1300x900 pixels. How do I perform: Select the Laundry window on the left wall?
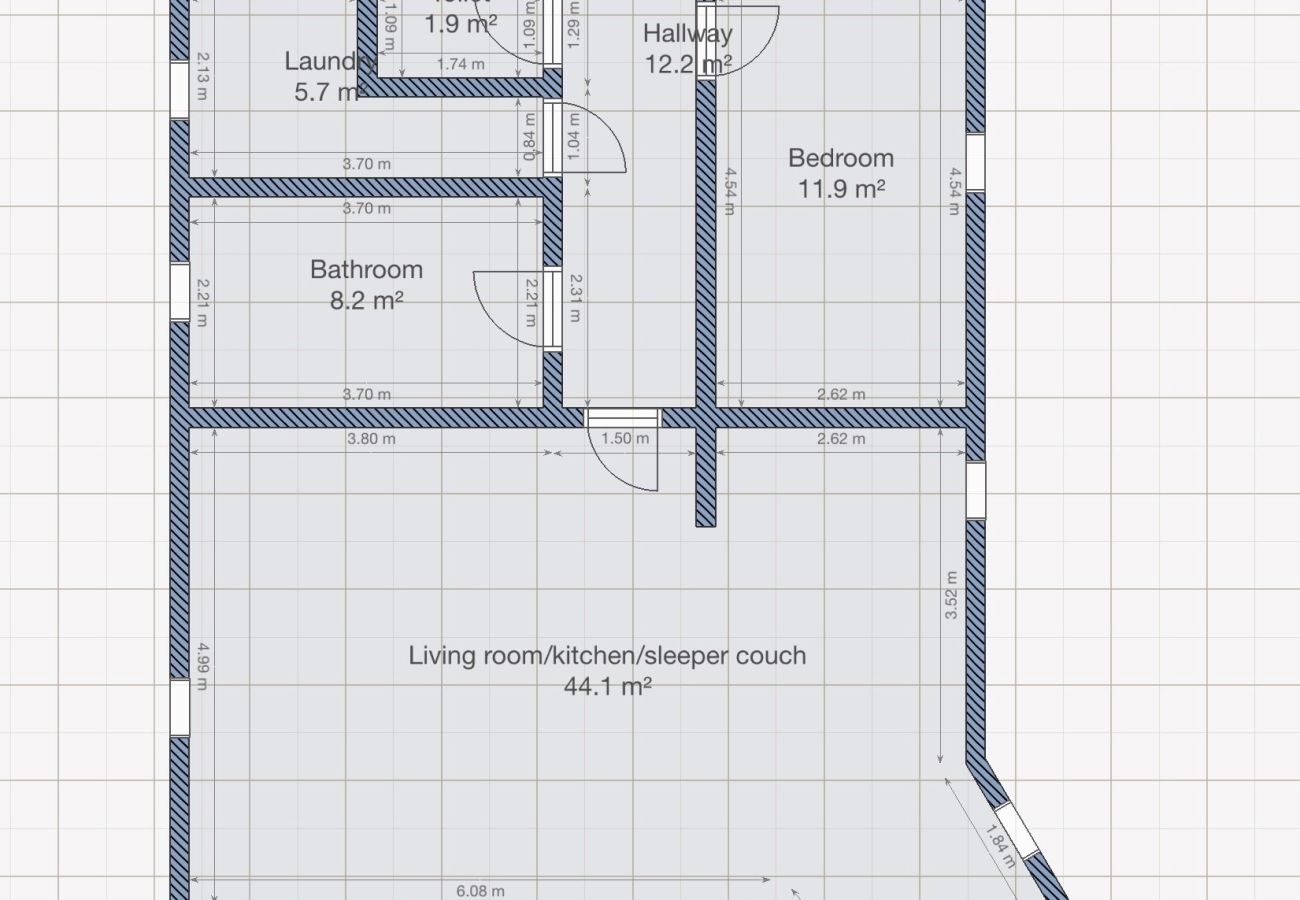[179, 91]
